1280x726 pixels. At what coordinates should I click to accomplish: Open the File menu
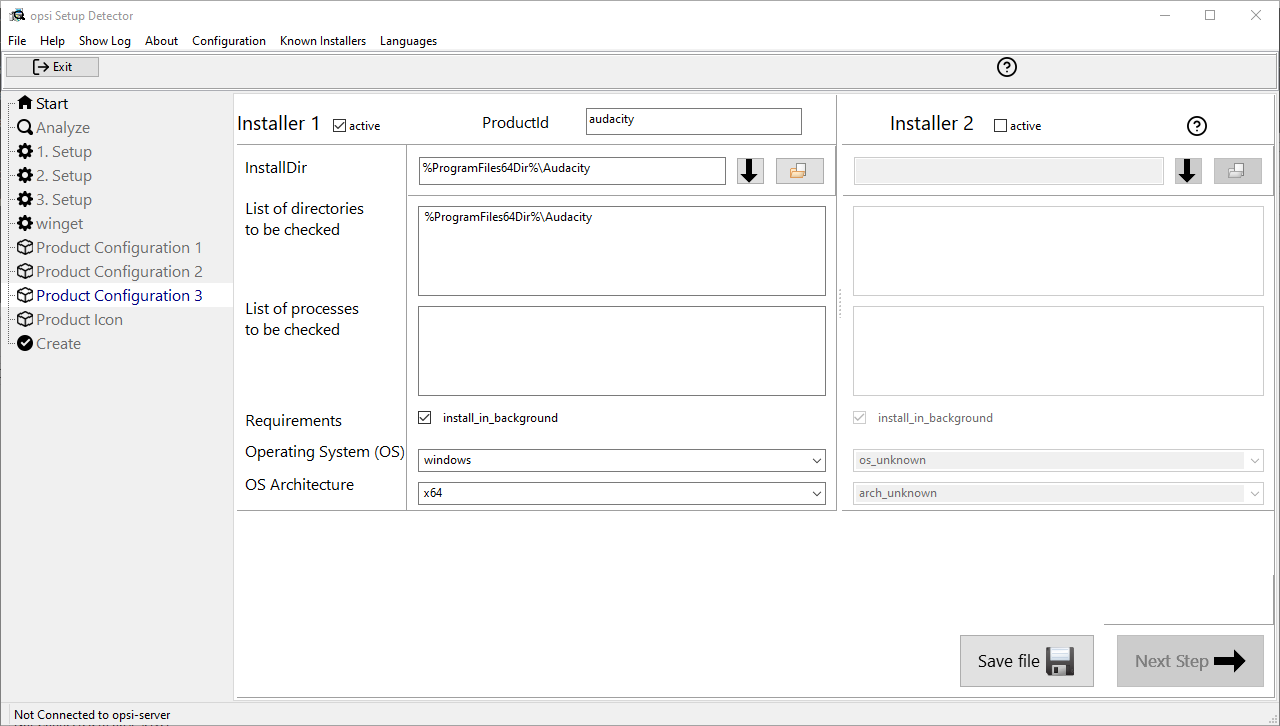coord(17,41)
